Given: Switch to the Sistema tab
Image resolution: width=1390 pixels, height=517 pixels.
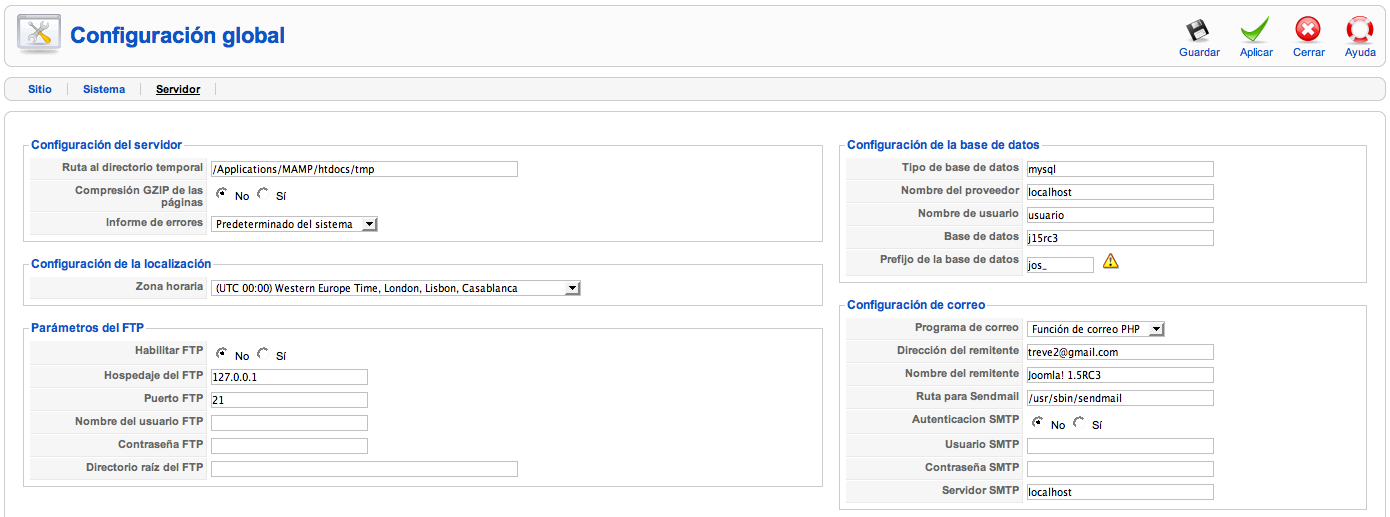Looking at the screenshot, I should pyautogui.click(x=104, y=89).
